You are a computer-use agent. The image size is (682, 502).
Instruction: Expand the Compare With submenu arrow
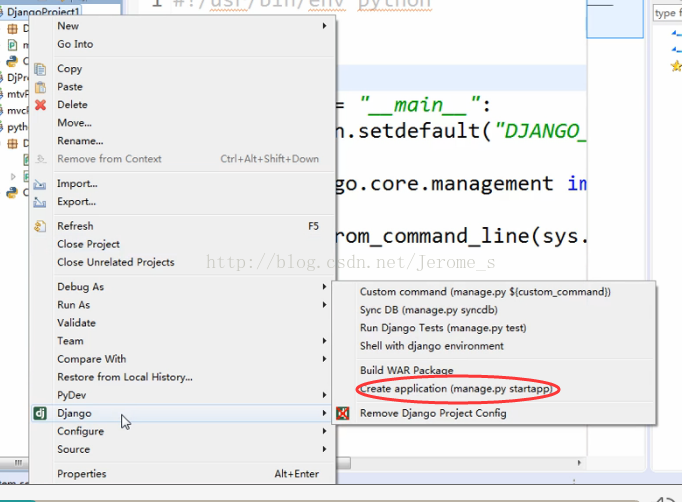(x=324, y=359)
